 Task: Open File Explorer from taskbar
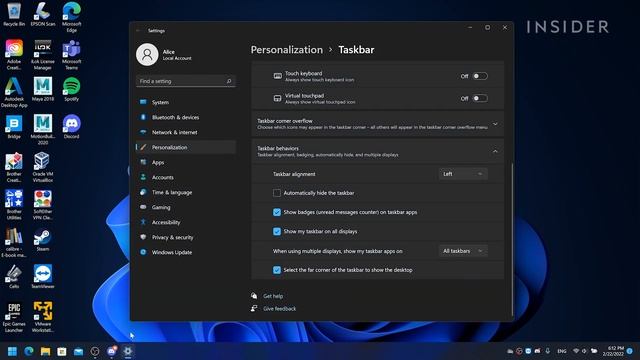click(x=45, y=351)
